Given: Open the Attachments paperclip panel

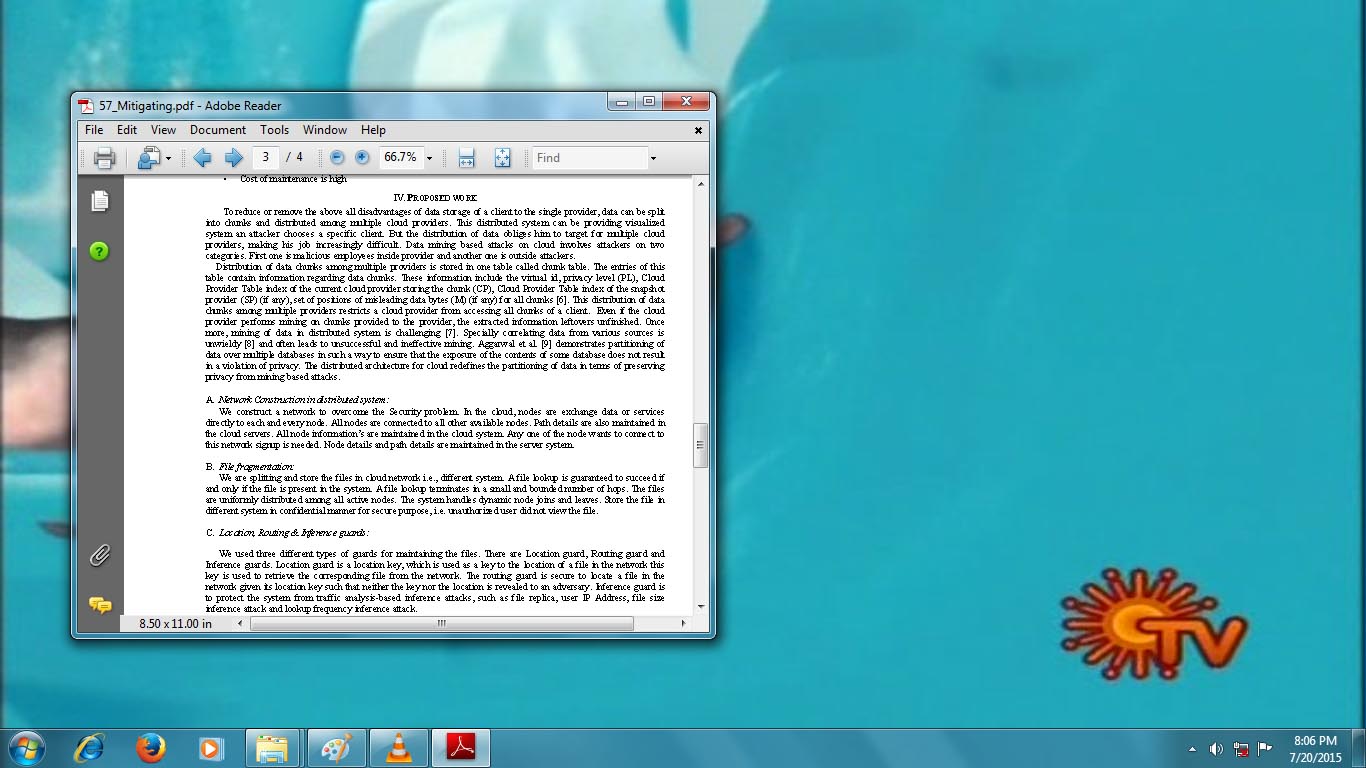Looking at the screenshot, I should [98, 555].
